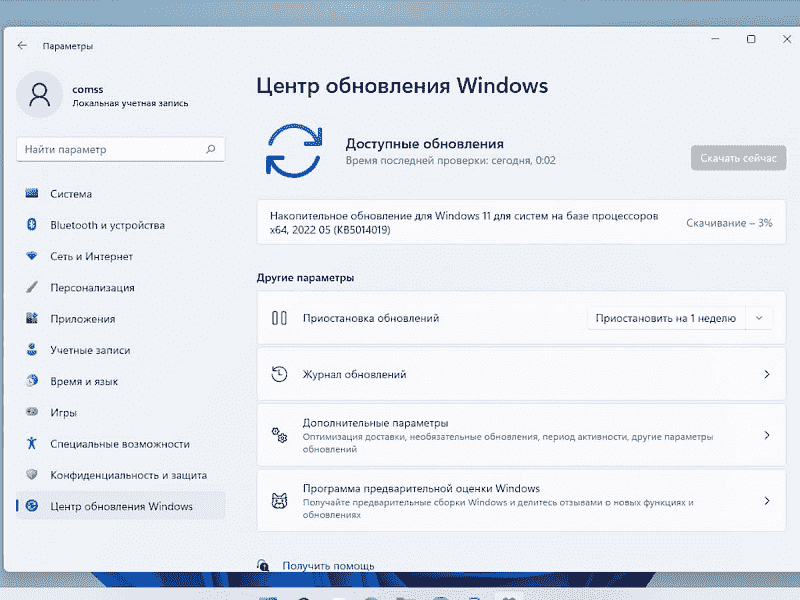800x600 pixels.
Task: Focus the Найти параметр search field
Action: tap(120, 149)
